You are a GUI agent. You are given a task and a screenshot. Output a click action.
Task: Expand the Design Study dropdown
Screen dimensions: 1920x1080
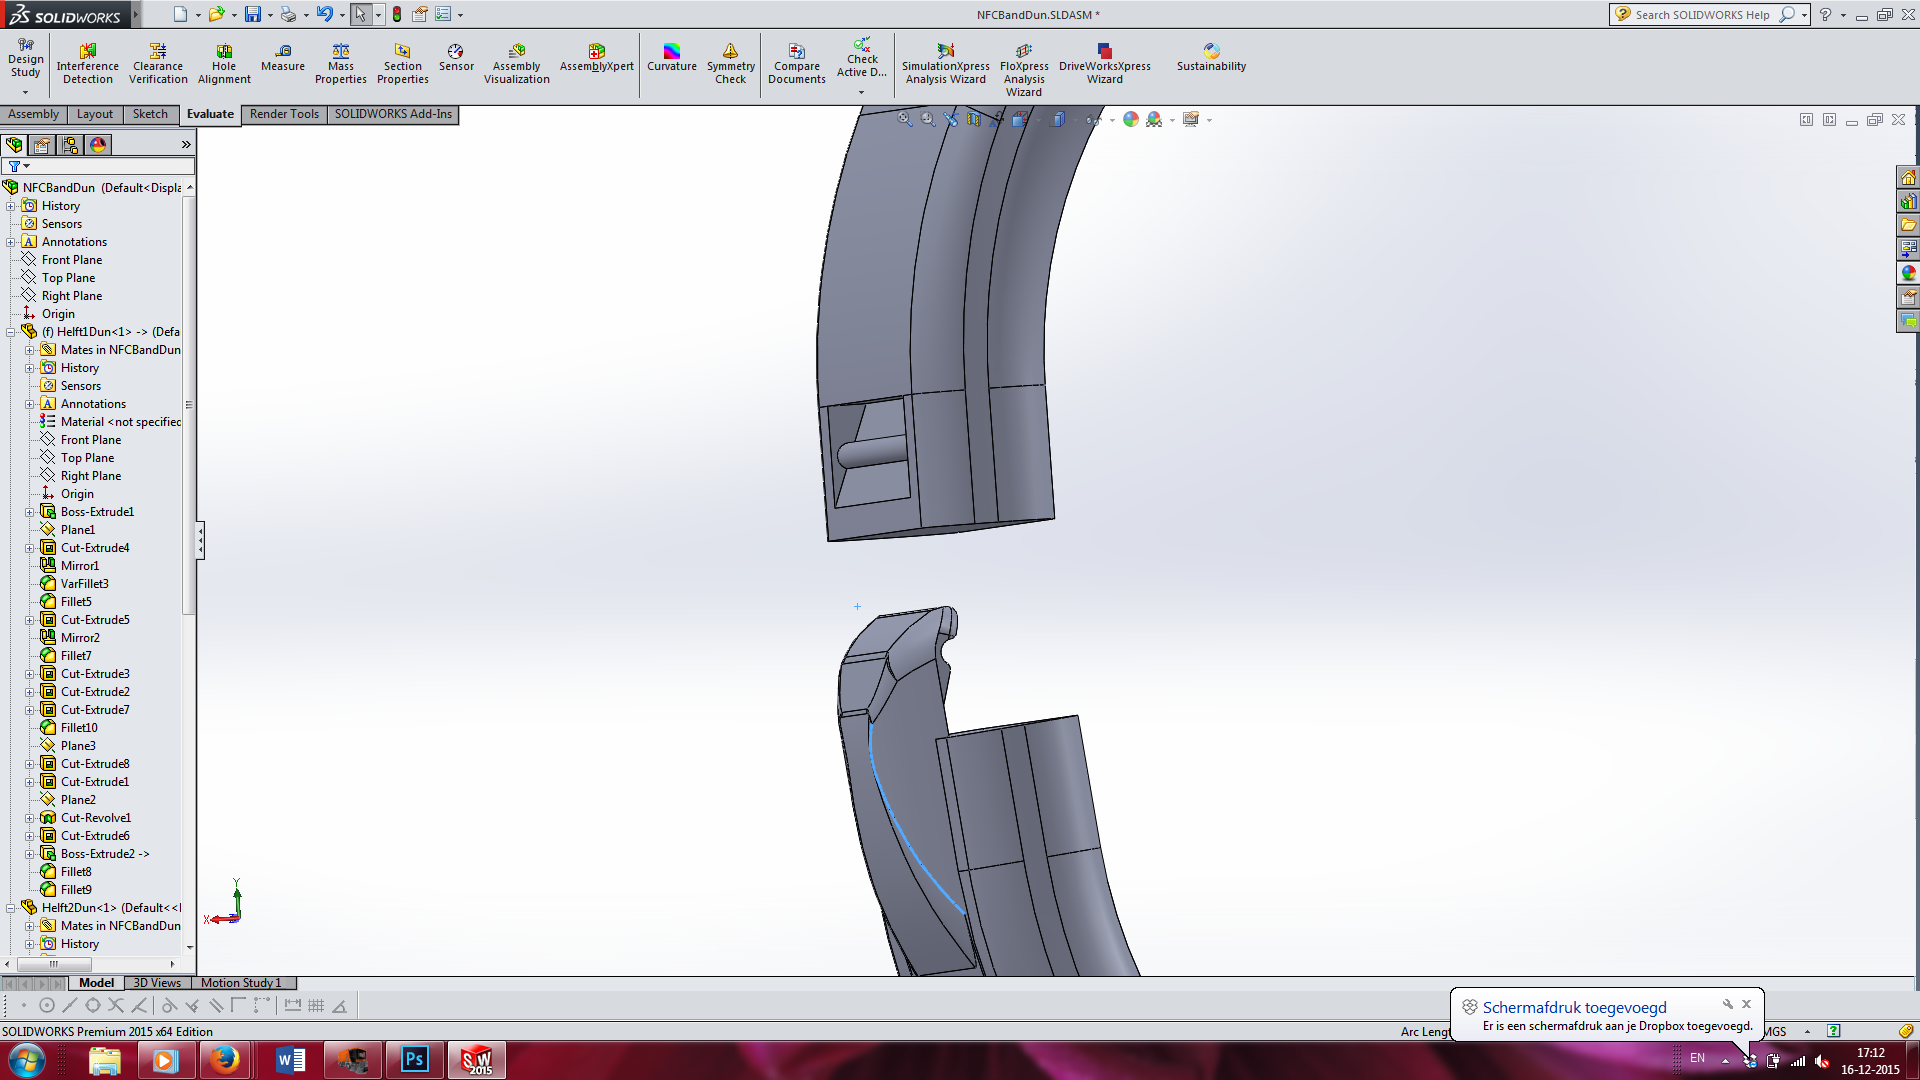[25, 92]
